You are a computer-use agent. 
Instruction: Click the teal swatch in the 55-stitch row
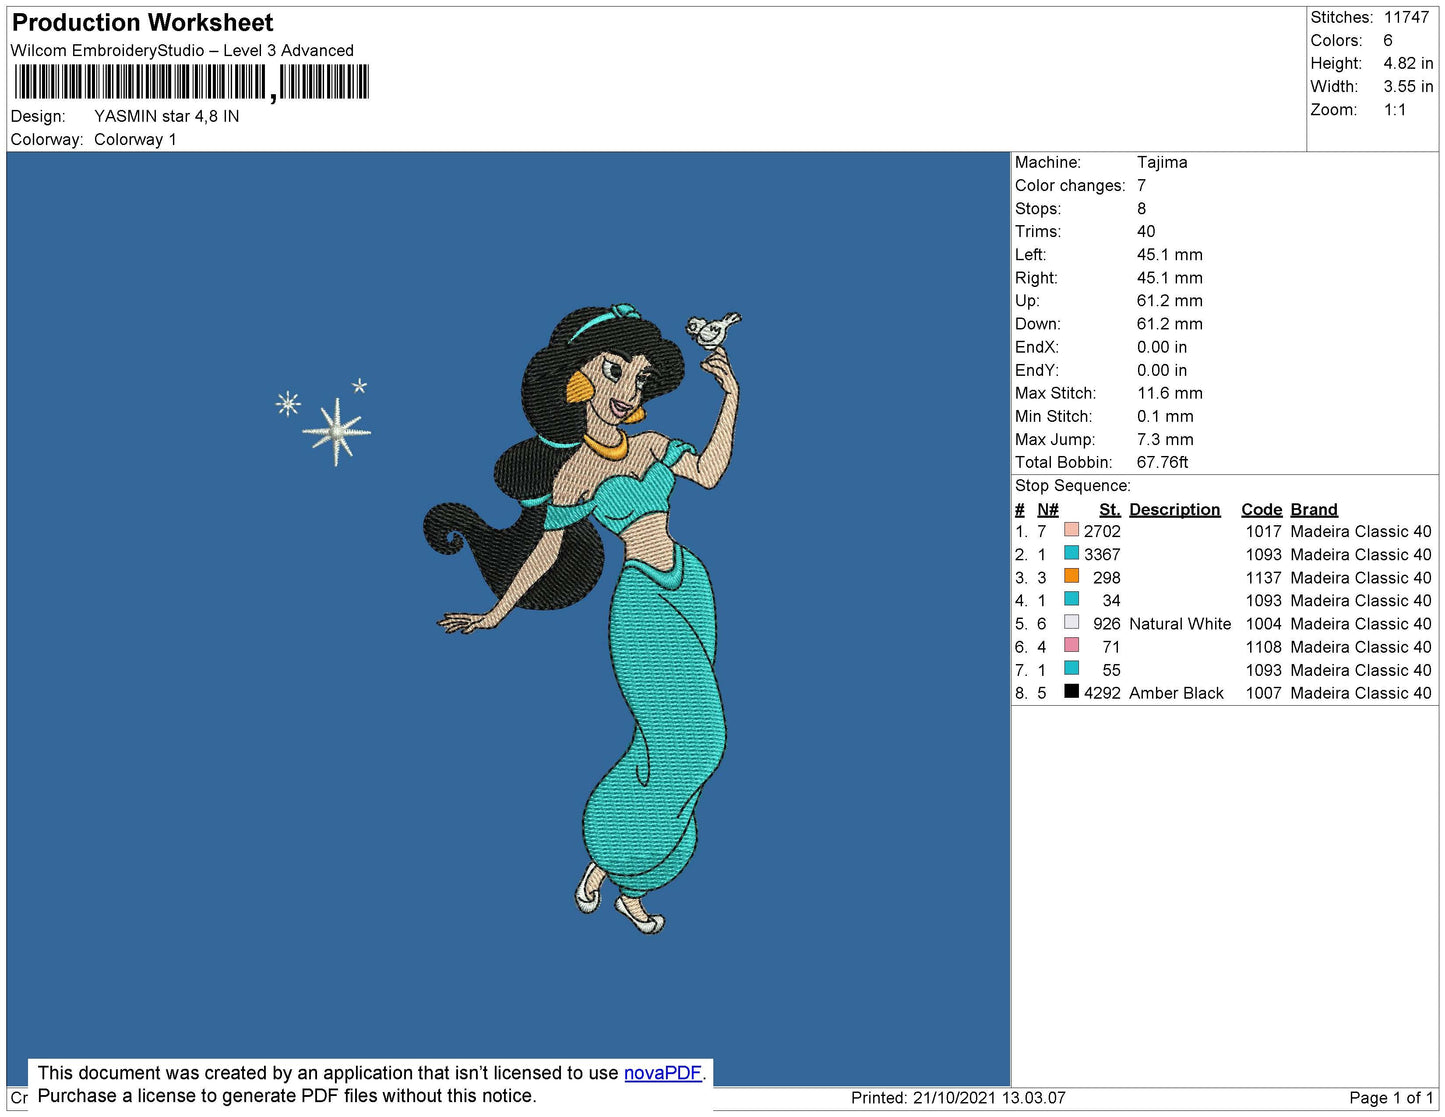click(1071, 668)
